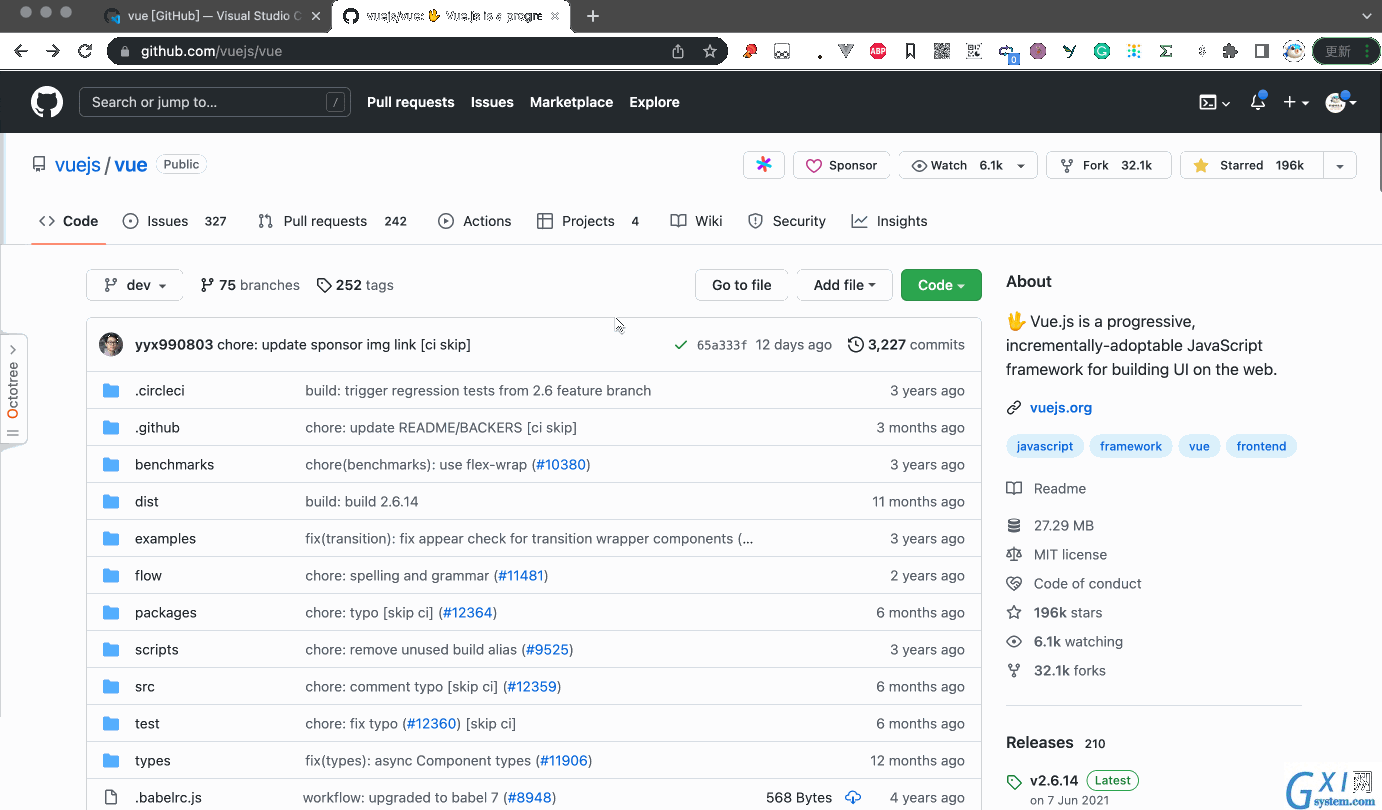Viewport: 1382px width, 810px height.
Task: Open the Insights tab
Action: coord(889,221)
